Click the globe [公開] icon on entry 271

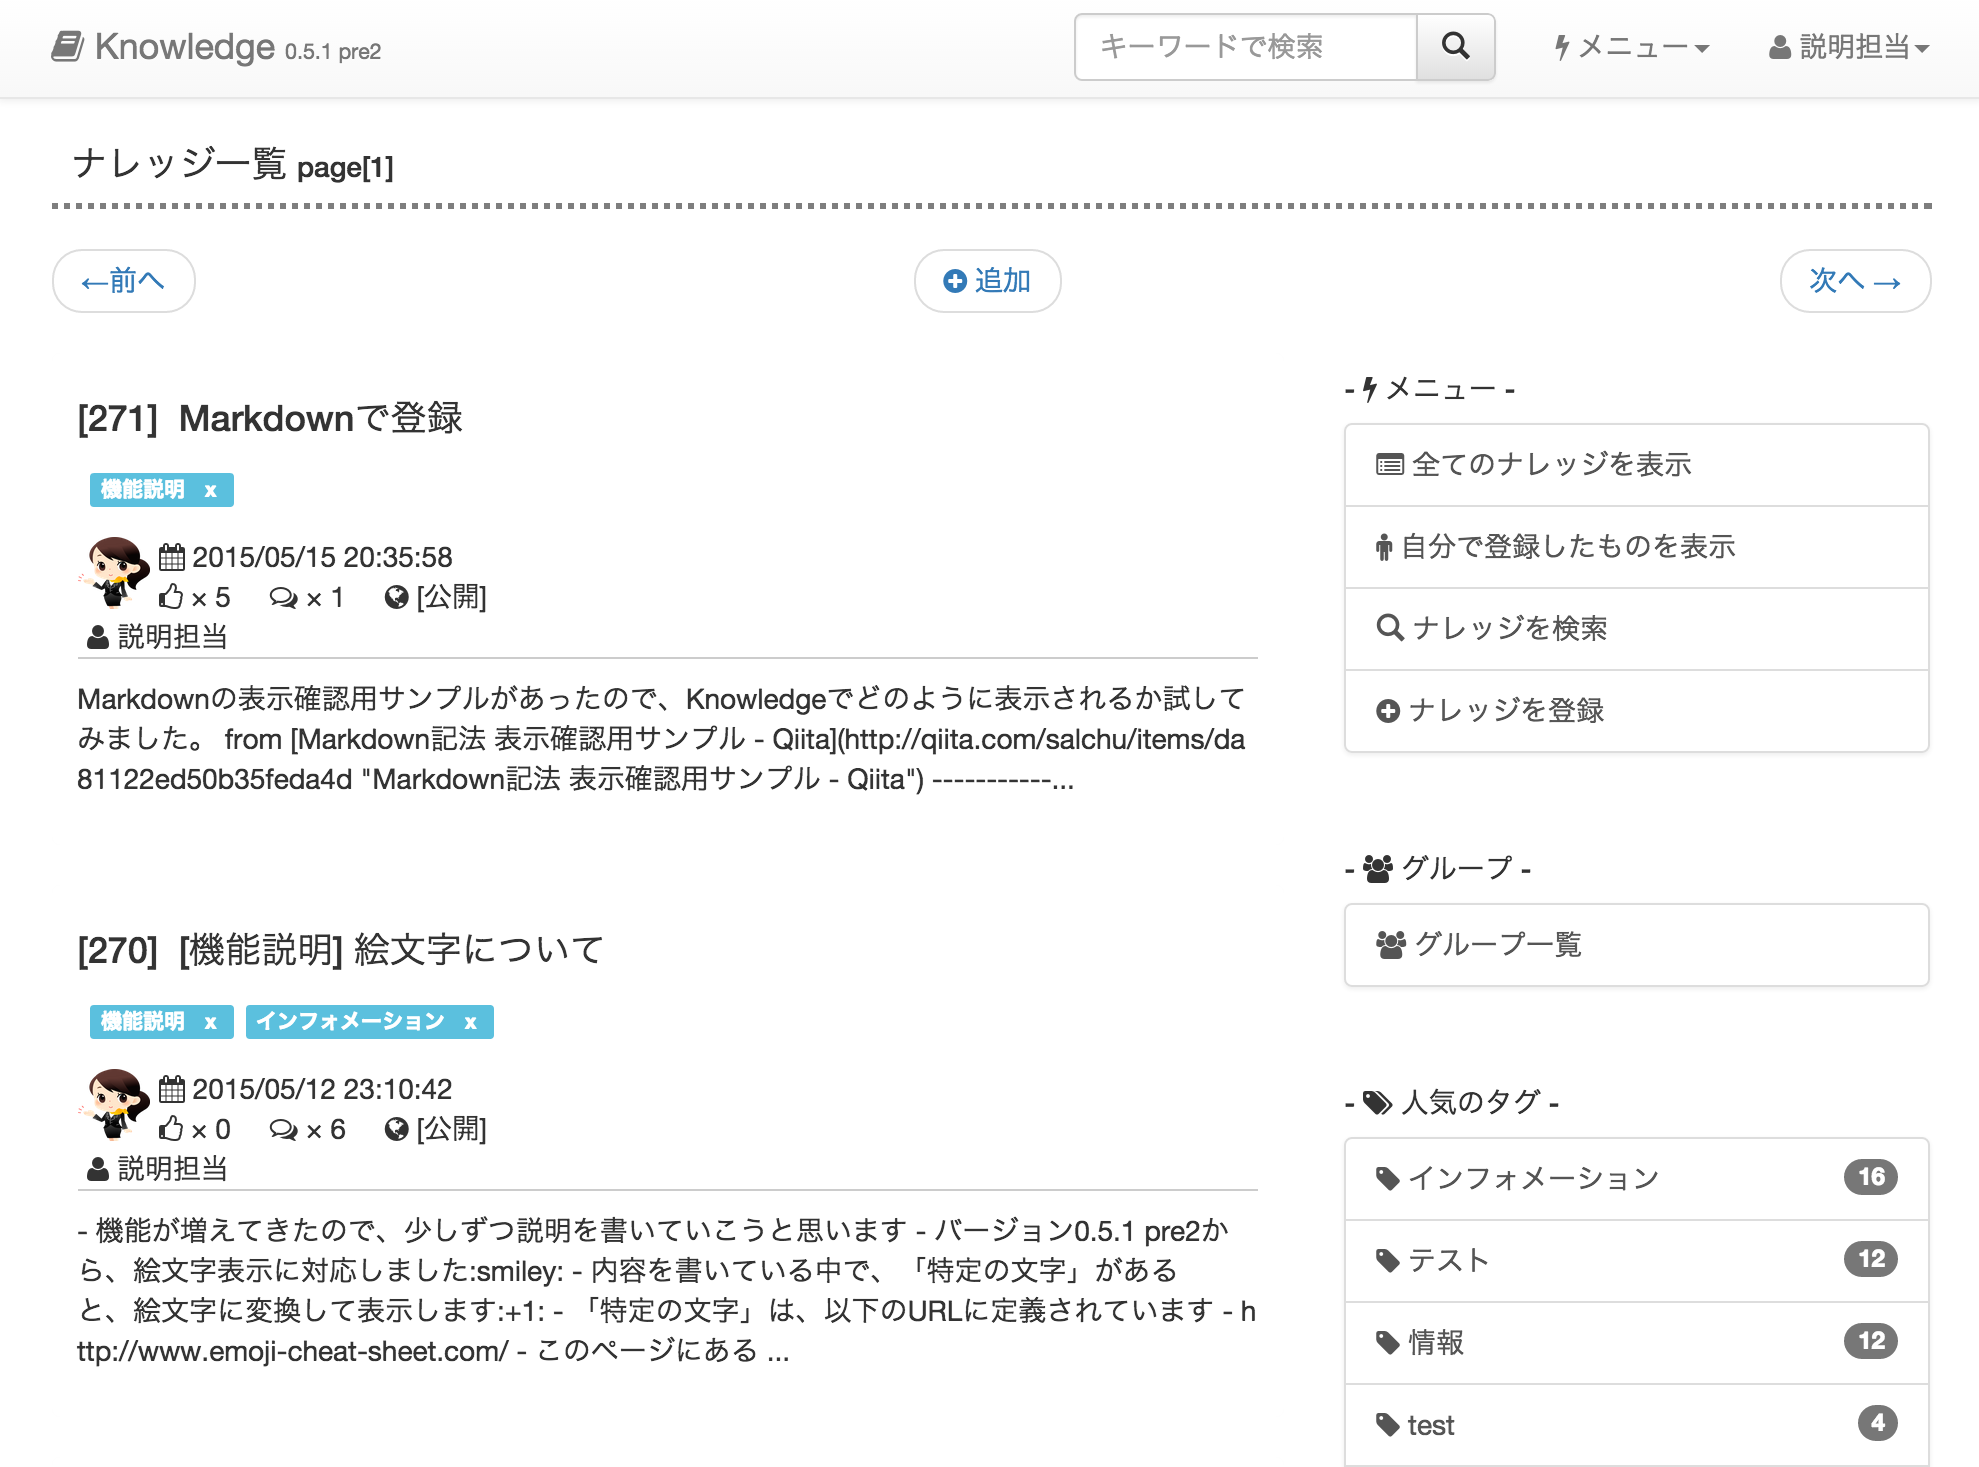point(398,596)
